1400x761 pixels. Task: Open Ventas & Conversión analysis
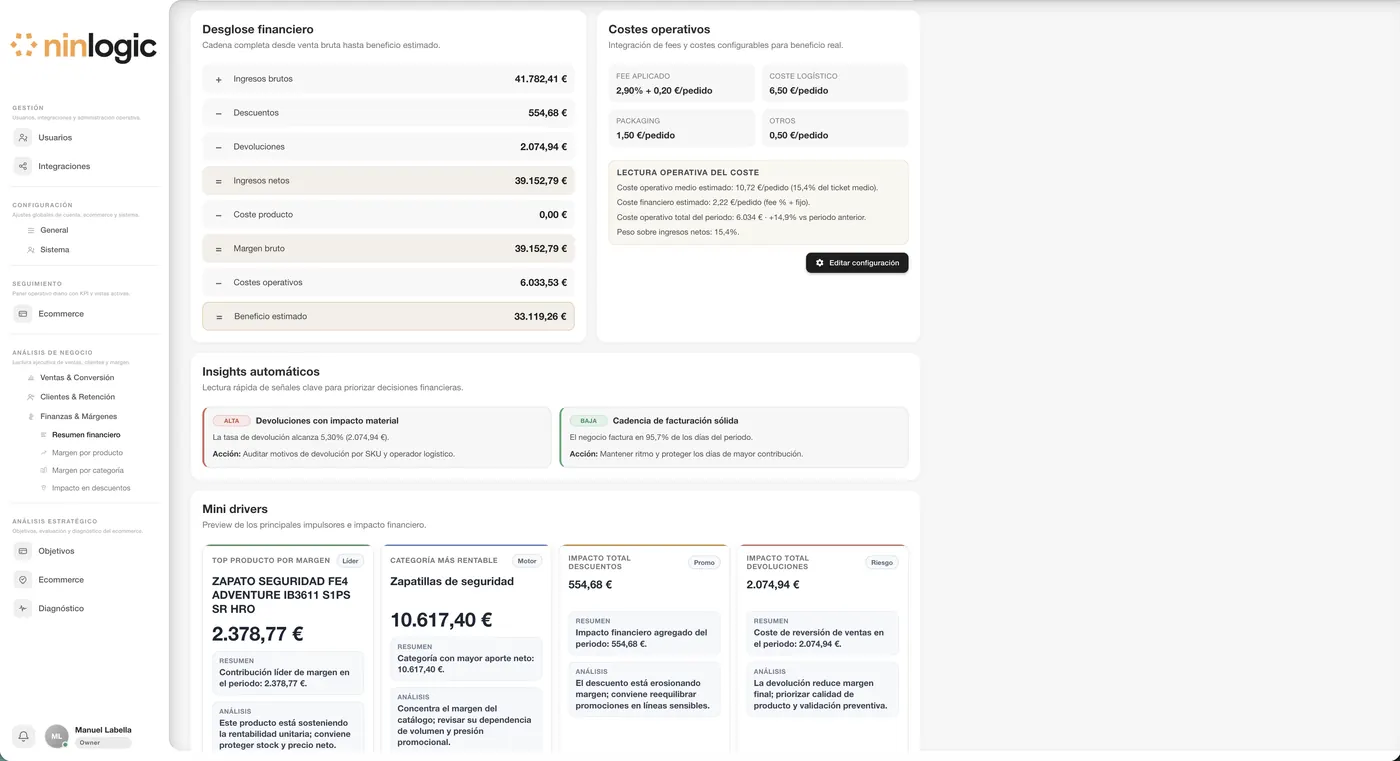(77, 378)
